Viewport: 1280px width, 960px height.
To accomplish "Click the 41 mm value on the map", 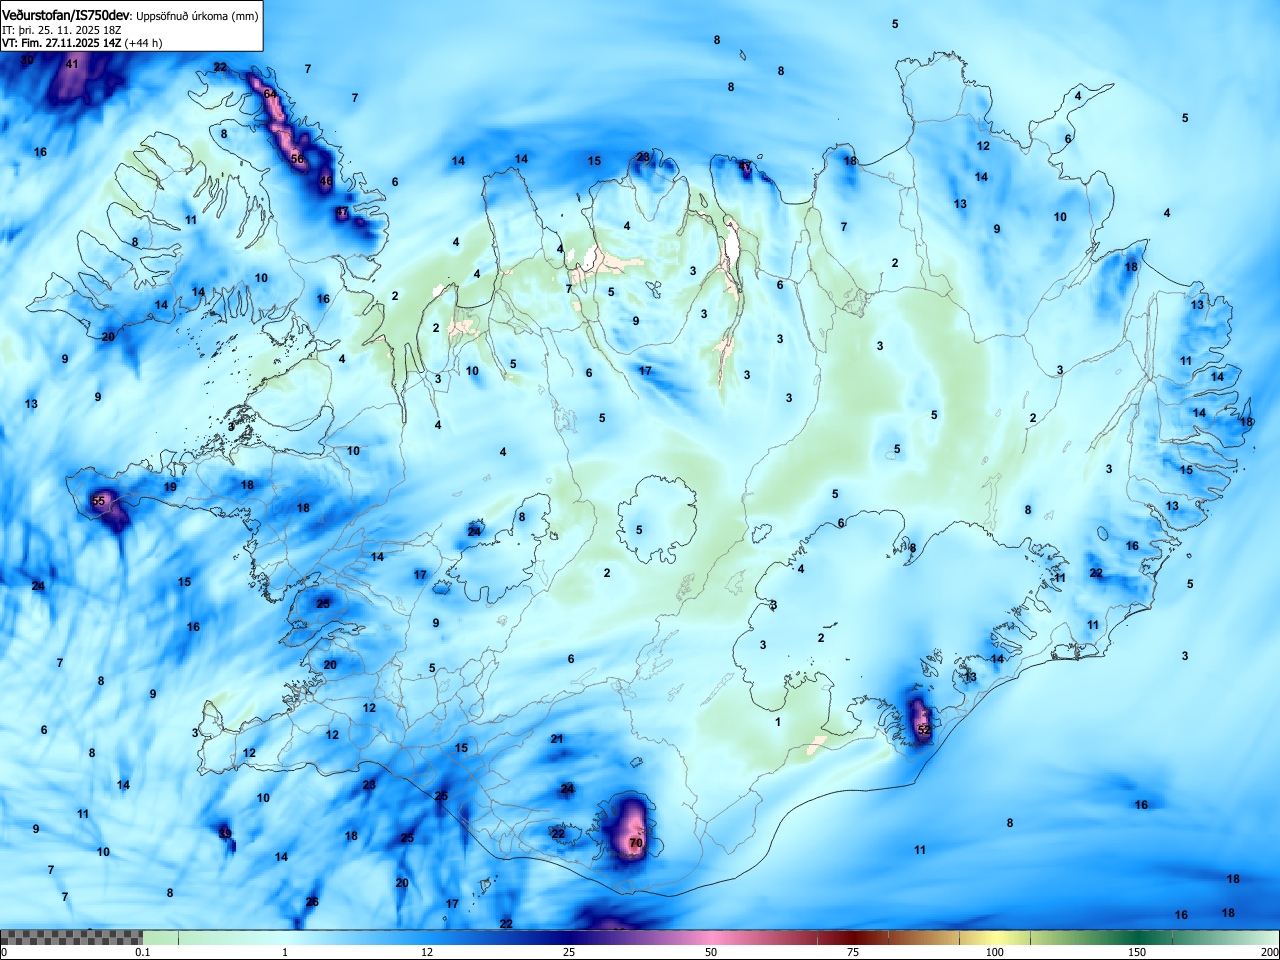I will click(71, 64).
